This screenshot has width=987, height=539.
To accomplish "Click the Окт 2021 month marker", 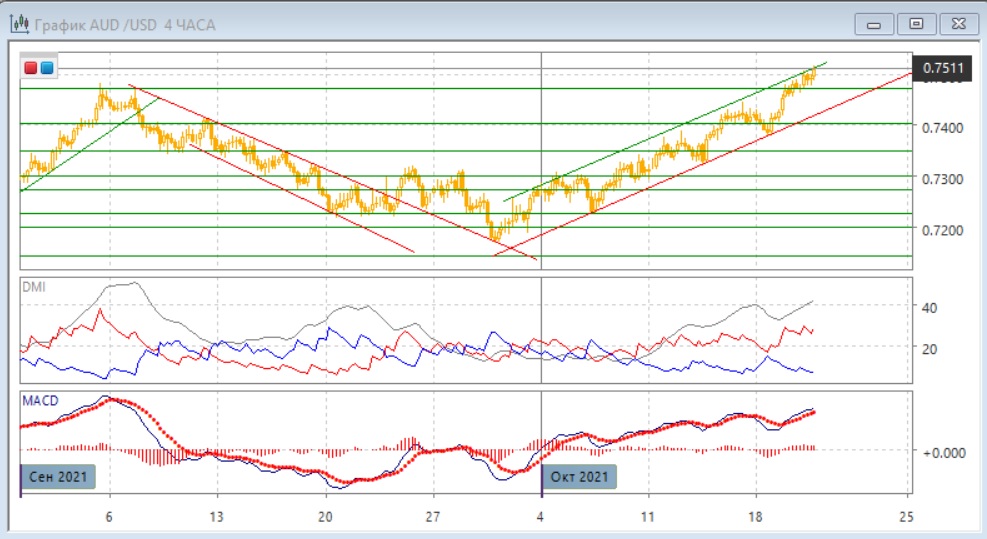I will click(x=580, y=477).
